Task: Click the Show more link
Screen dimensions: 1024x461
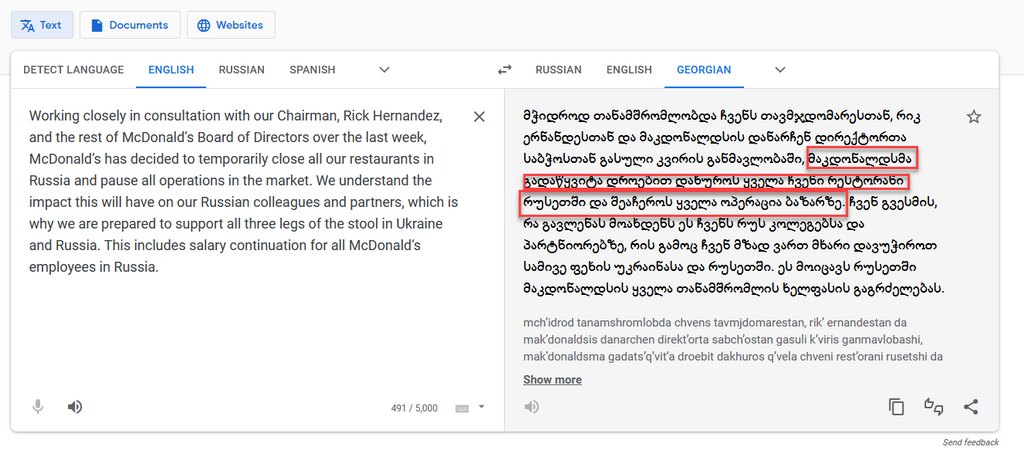Action: pos(552,380)
